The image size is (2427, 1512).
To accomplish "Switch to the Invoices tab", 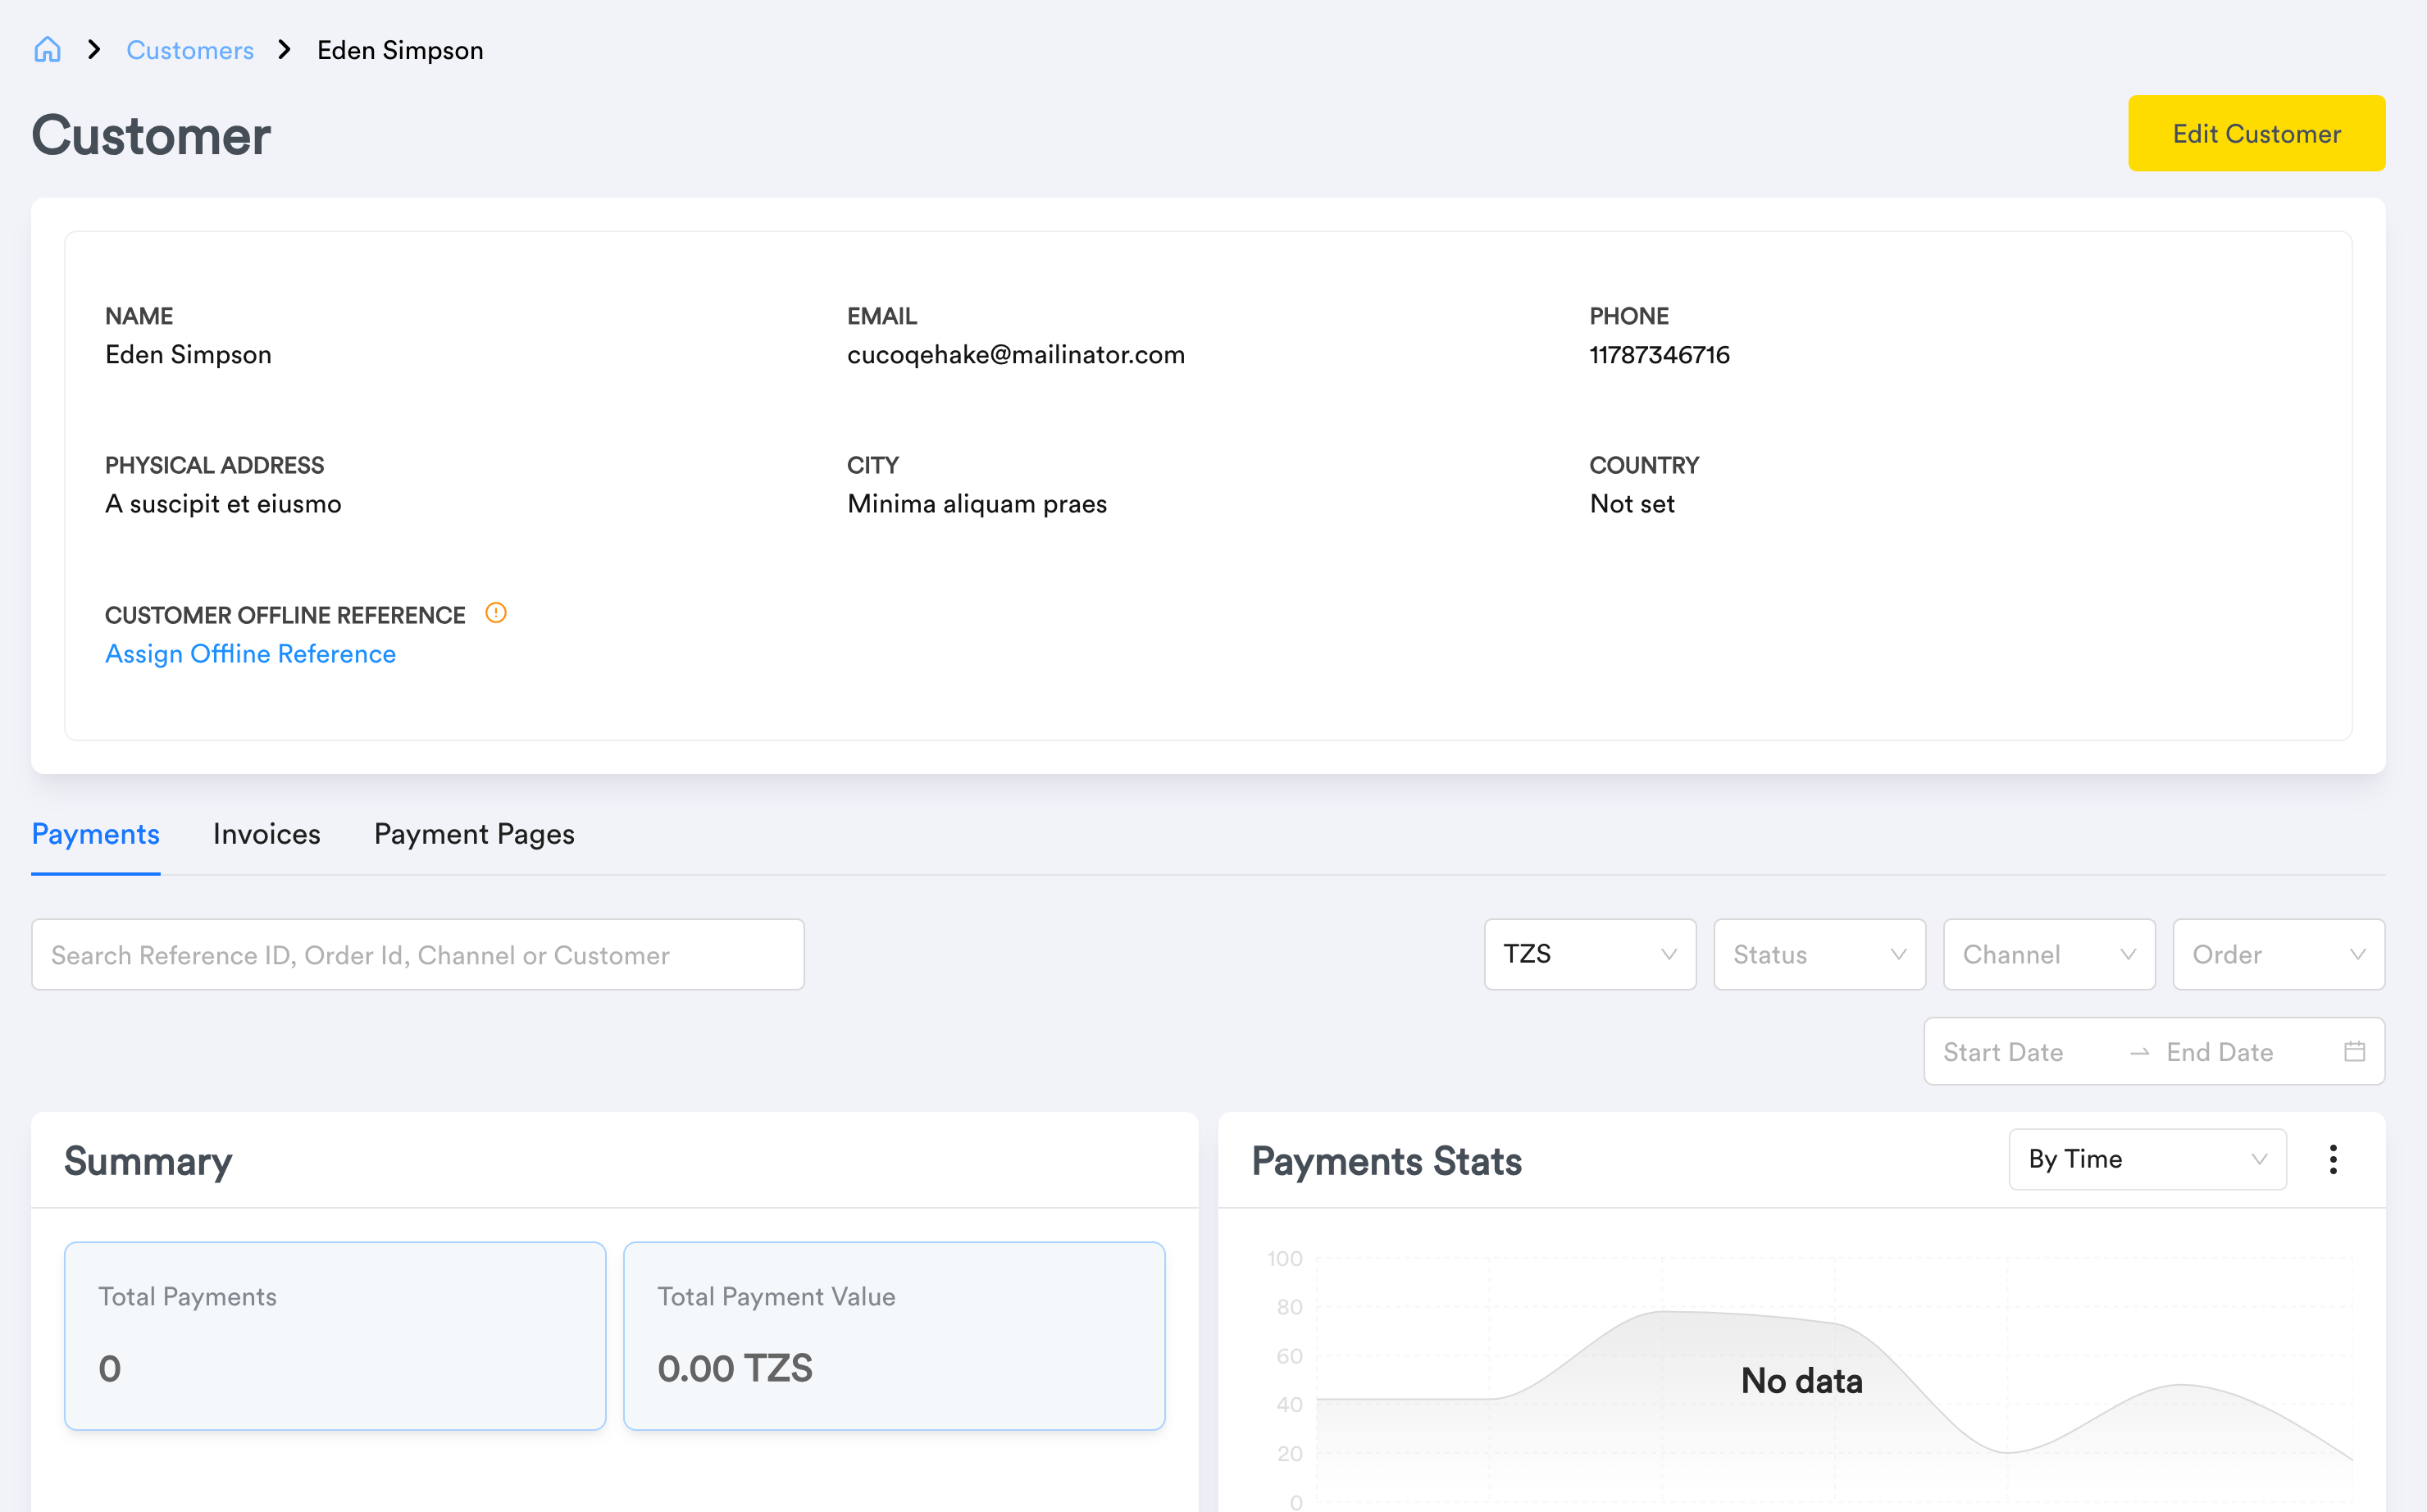I will coord(267,834).
